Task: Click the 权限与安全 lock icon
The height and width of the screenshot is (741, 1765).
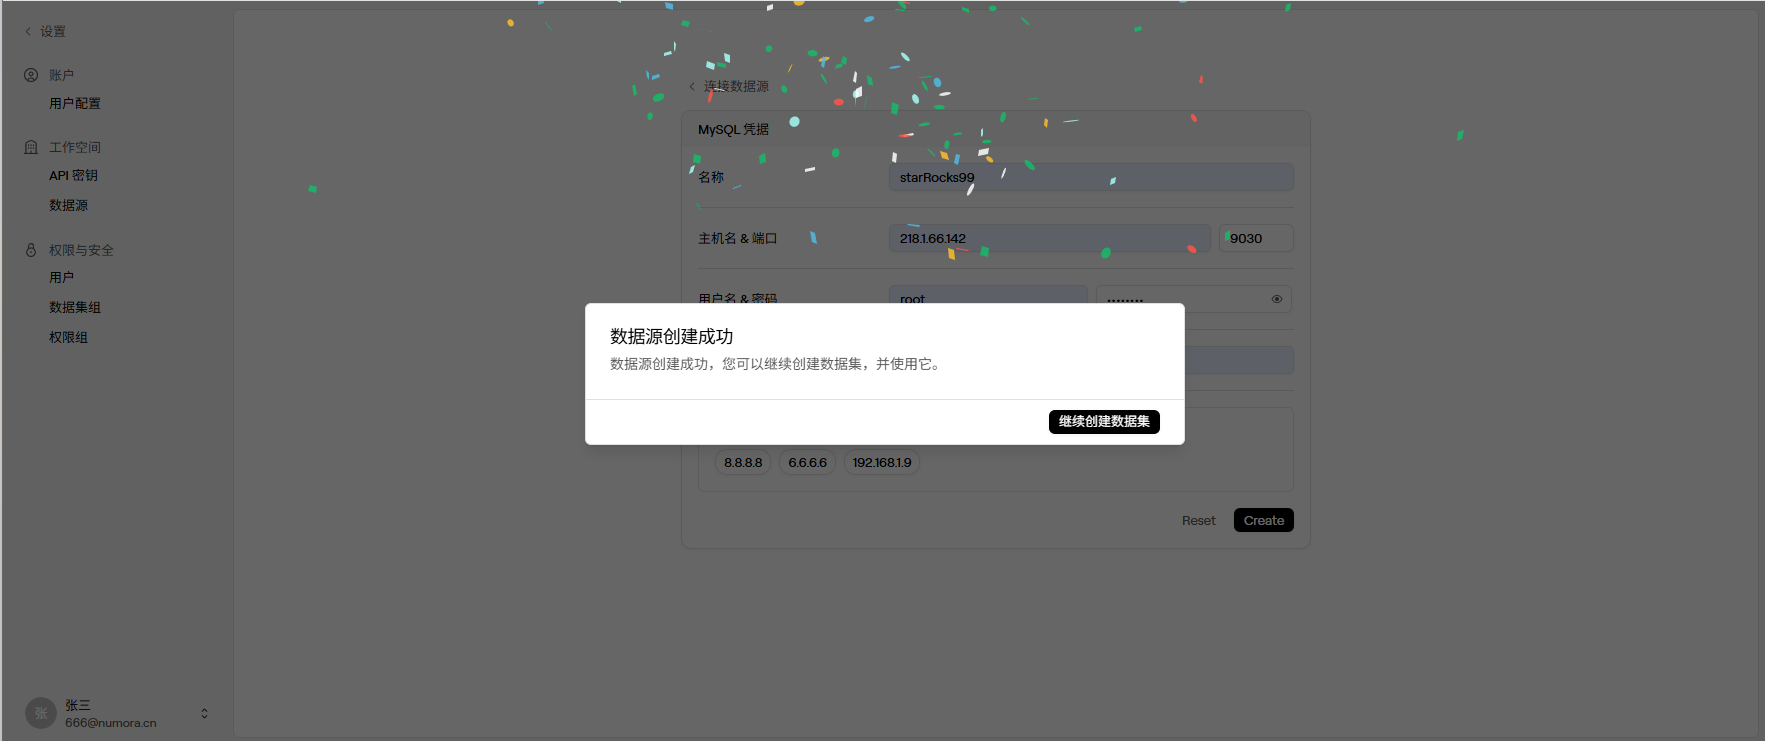Action: click(x=31, y=250)
